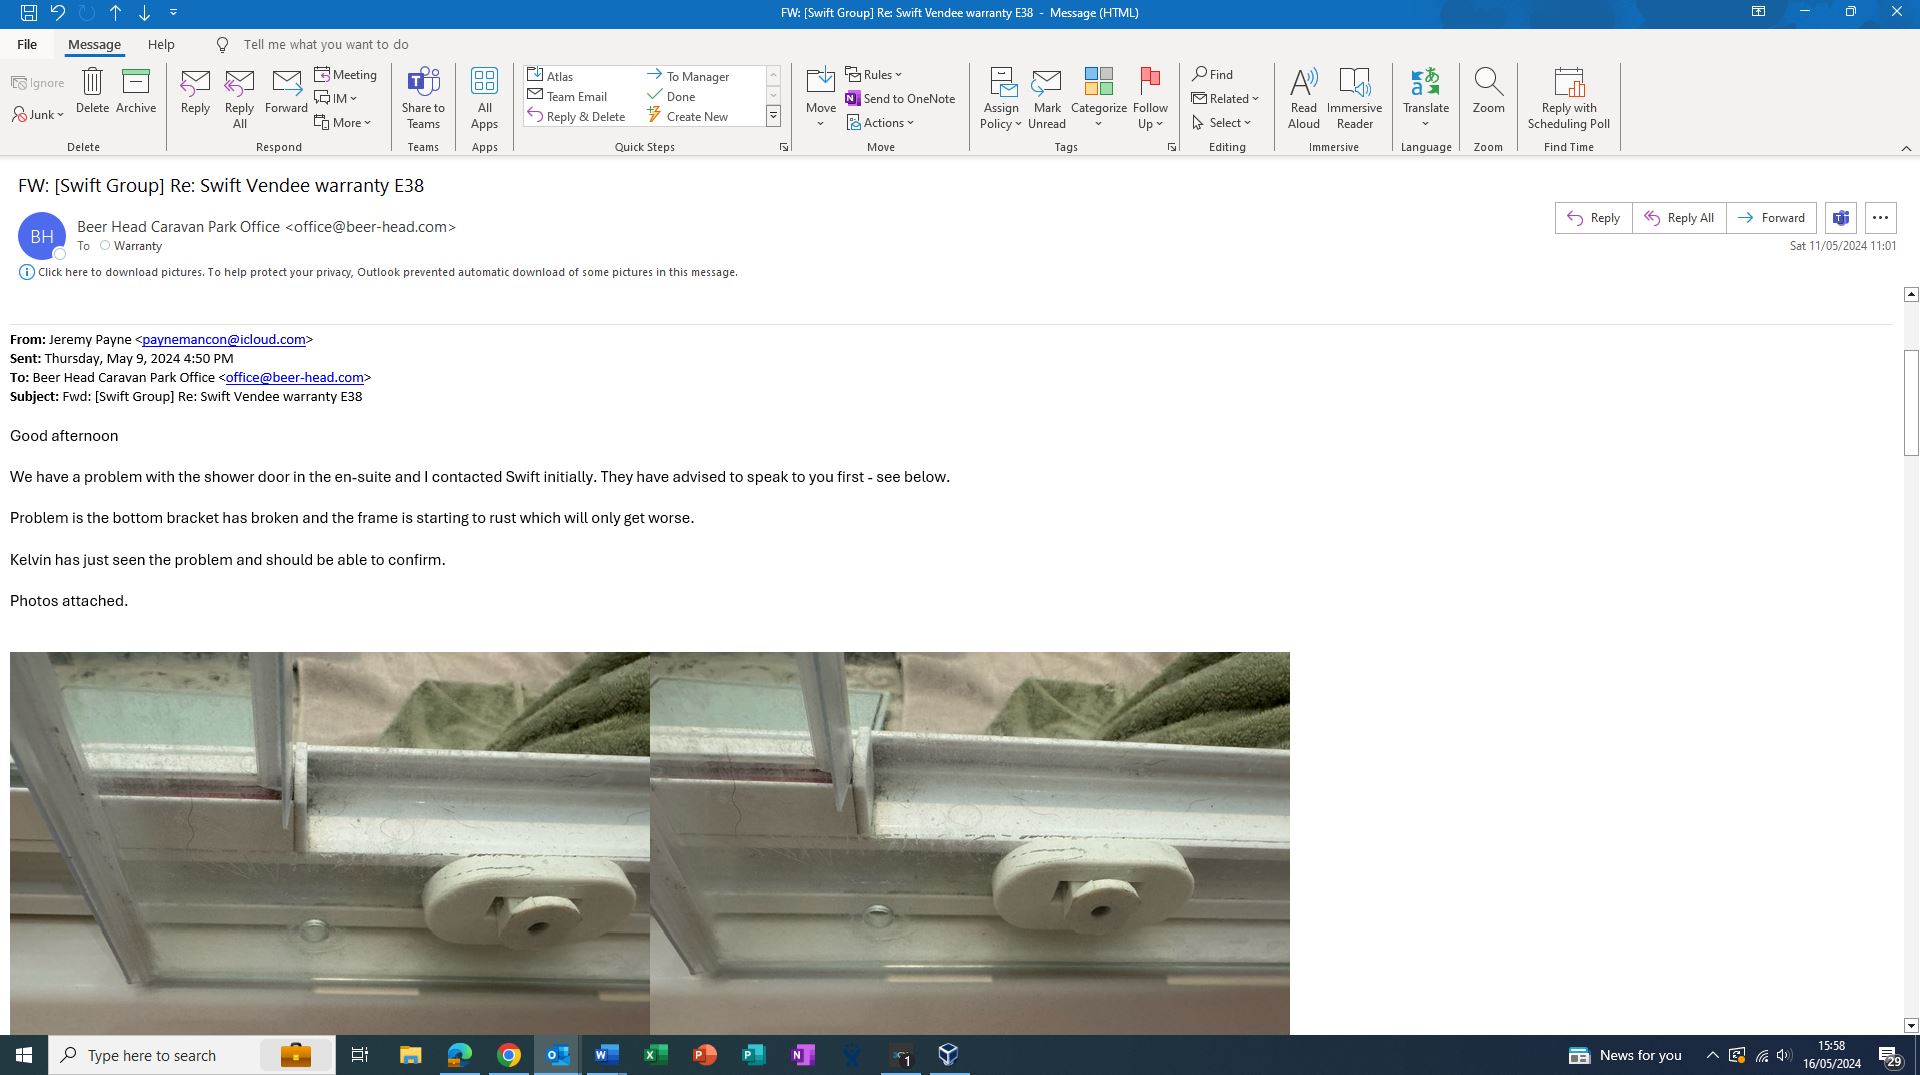Viewport: 1920px width, 1075px height.
Task: Archive this email message
Action: [x=135, y=91]
